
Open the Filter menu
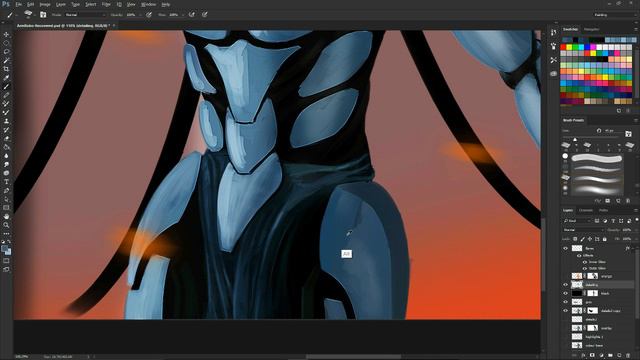pyautogui.click(x=106, y=4)
